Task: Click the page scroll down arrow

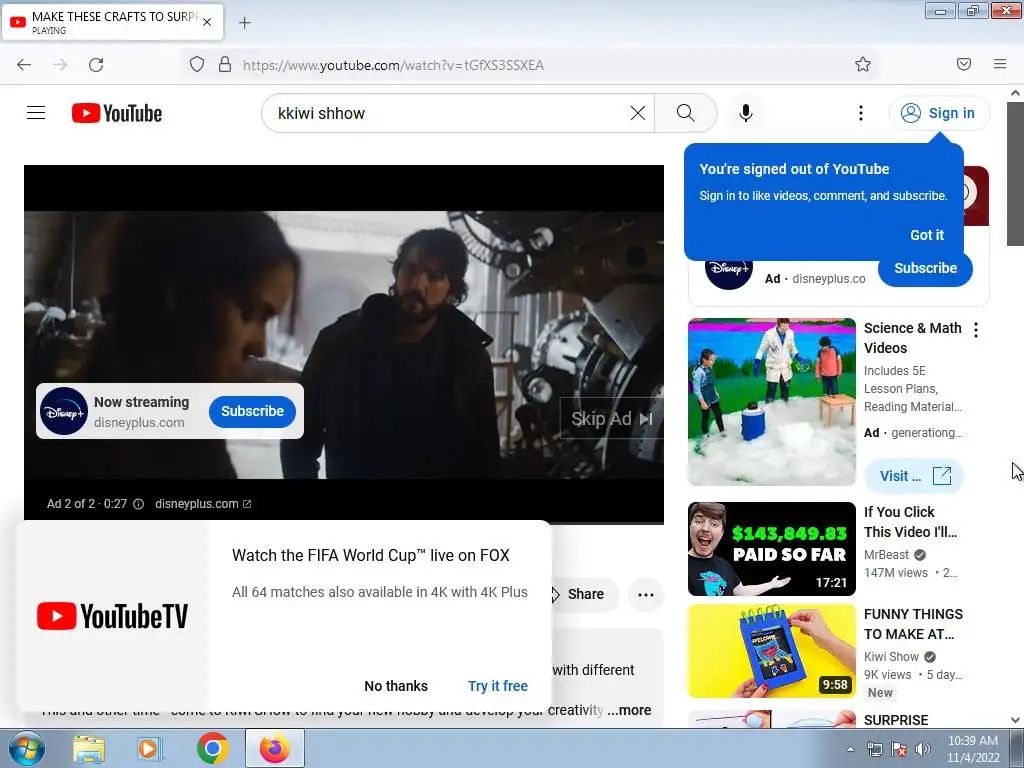Action: click(x=1016, y=720)
